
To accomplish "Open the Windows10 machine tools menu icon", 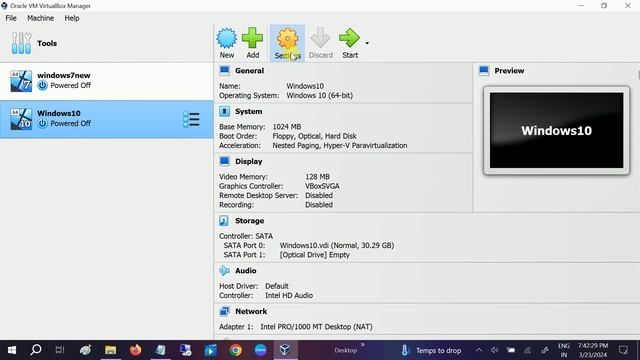I will click(x=191, y=119).
